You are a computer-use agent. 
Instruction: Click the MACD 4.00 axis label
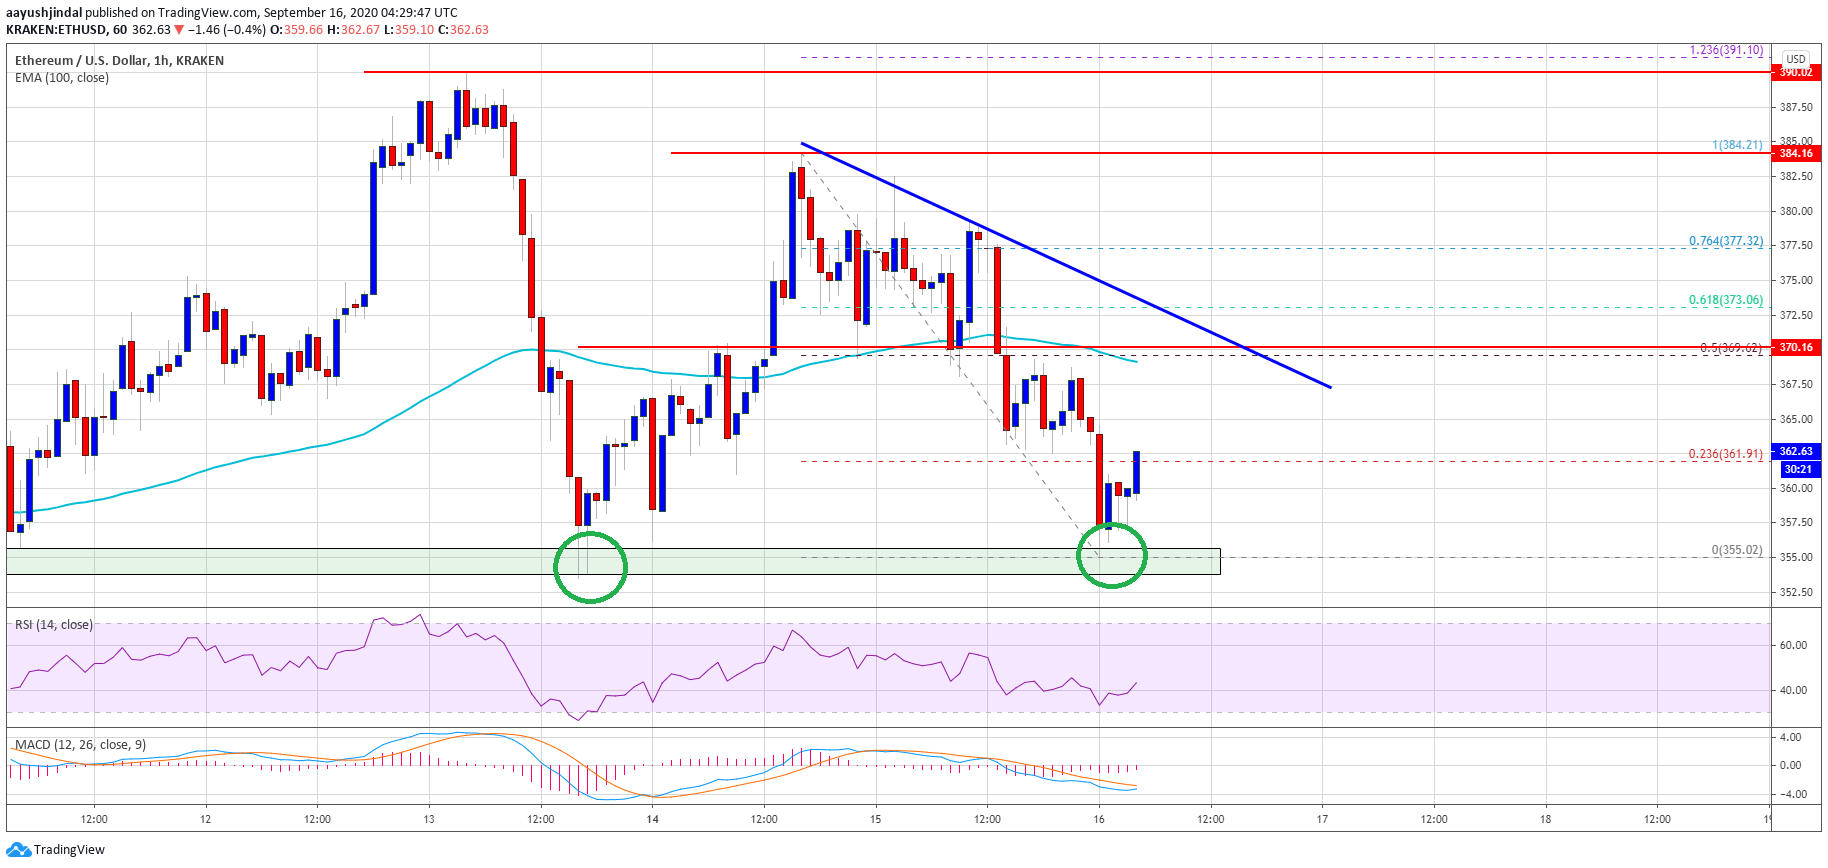1790,737
